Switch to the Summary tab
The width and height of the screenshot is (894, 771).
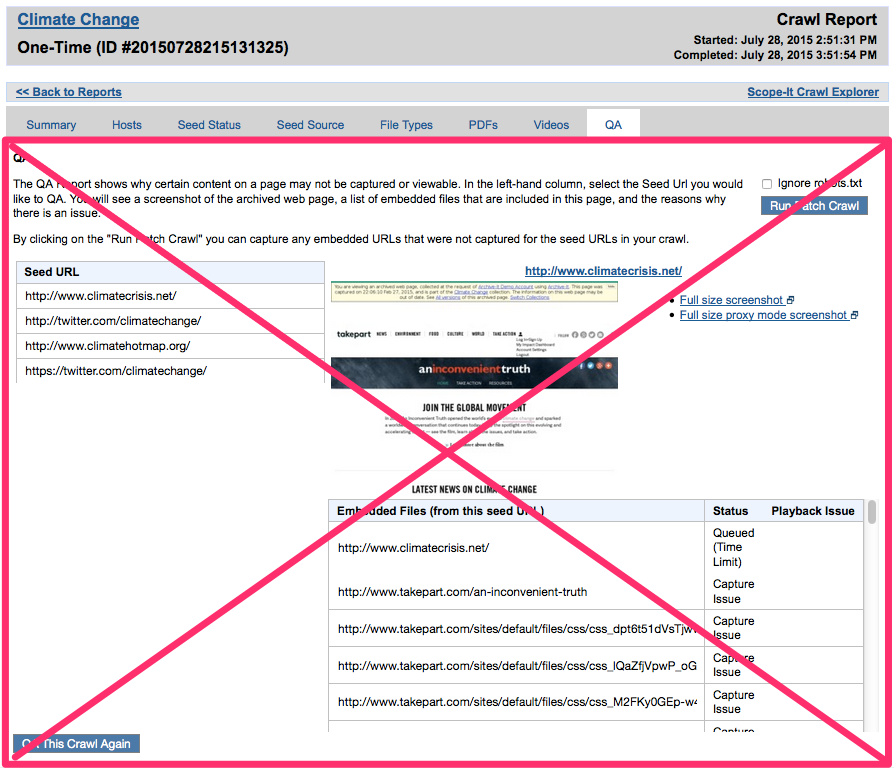pos(51,125)
